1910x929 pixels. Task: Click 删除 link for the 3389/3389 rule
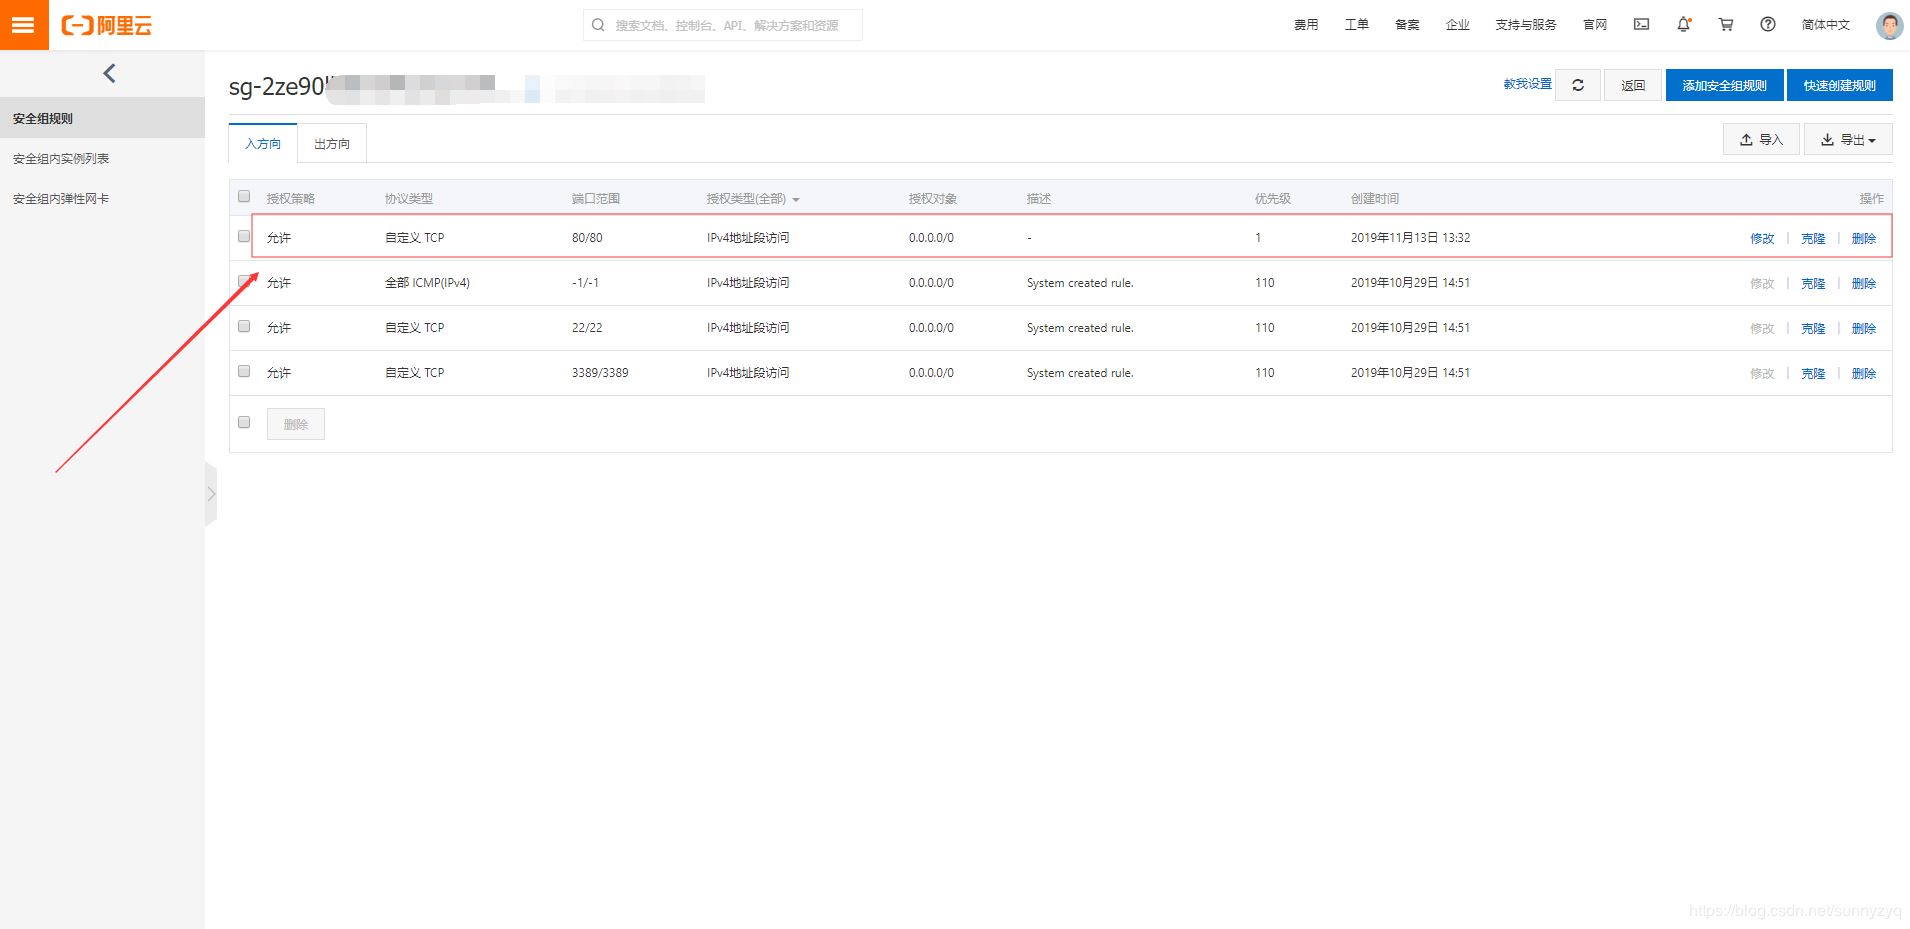(1863, 373)
